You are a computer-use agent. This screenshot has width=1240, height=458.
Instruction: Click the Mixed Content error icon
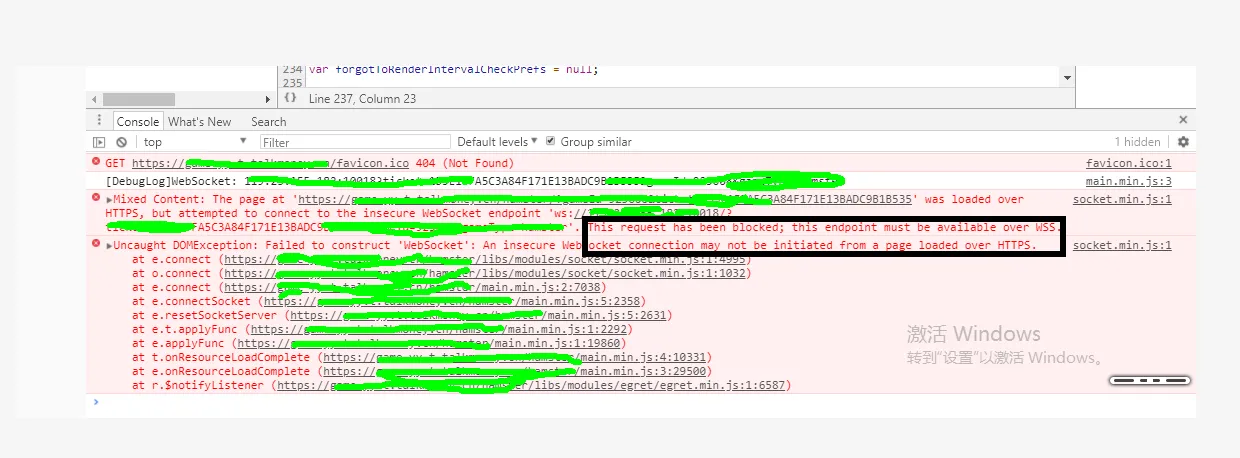pos(97,197)
